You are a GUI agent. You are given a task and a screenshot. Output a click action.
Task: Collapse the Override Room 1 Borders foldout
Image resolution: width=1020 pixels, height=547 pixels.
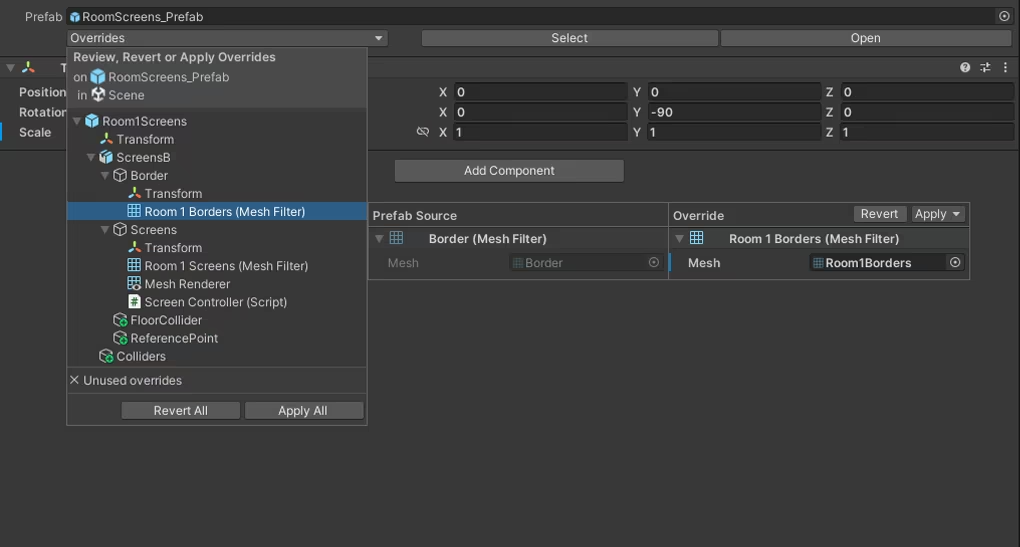pos(679,239)
